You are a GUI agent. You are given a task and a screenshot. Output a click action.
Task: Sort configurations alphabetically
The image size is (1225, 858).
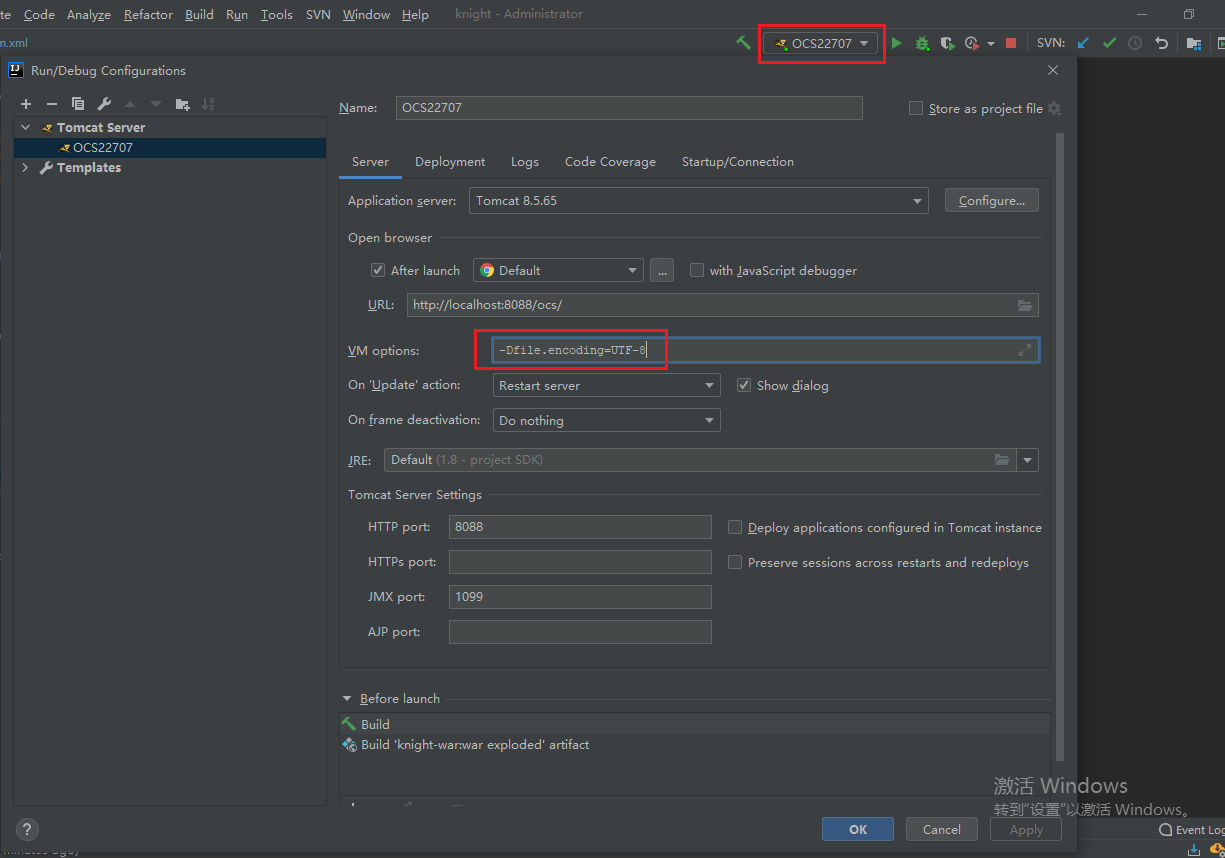pos(208,104)
